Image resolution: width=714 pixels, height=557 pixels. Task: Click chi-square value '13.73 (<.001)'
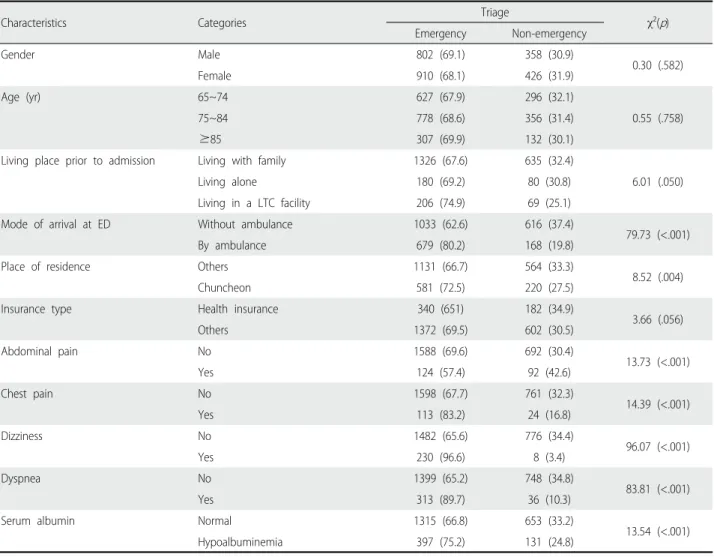[658, 362]
